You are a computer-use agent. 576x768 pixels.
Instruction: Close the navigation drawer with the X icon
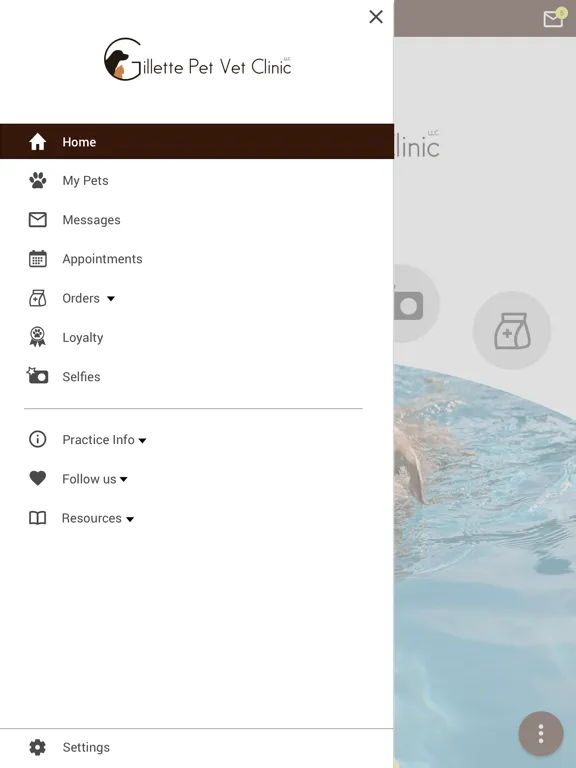376,17
